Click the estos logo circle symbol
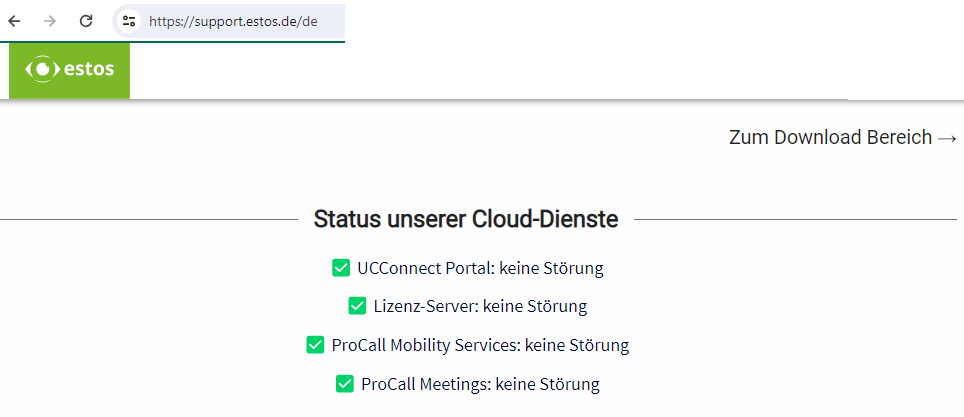 pyautogui.click(x=41, y=70)
